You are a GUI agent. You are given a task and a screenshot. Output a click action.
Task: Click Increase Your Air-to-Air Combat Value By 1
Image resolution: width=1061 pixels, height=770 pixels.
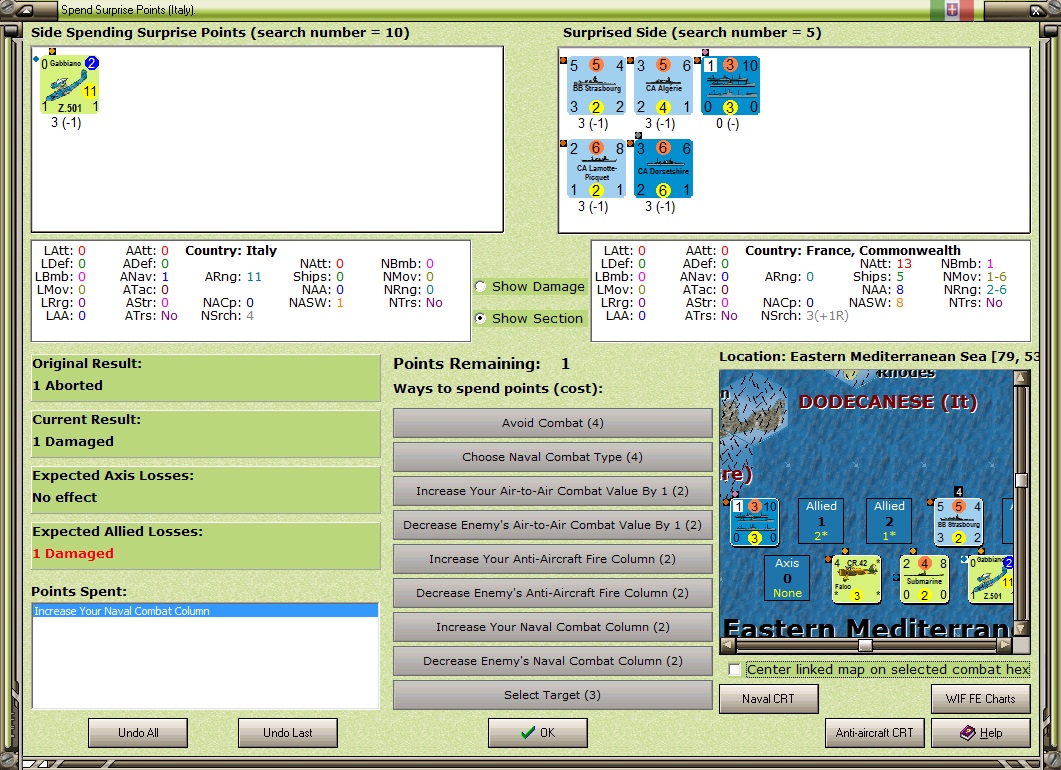tap(552, 491)
